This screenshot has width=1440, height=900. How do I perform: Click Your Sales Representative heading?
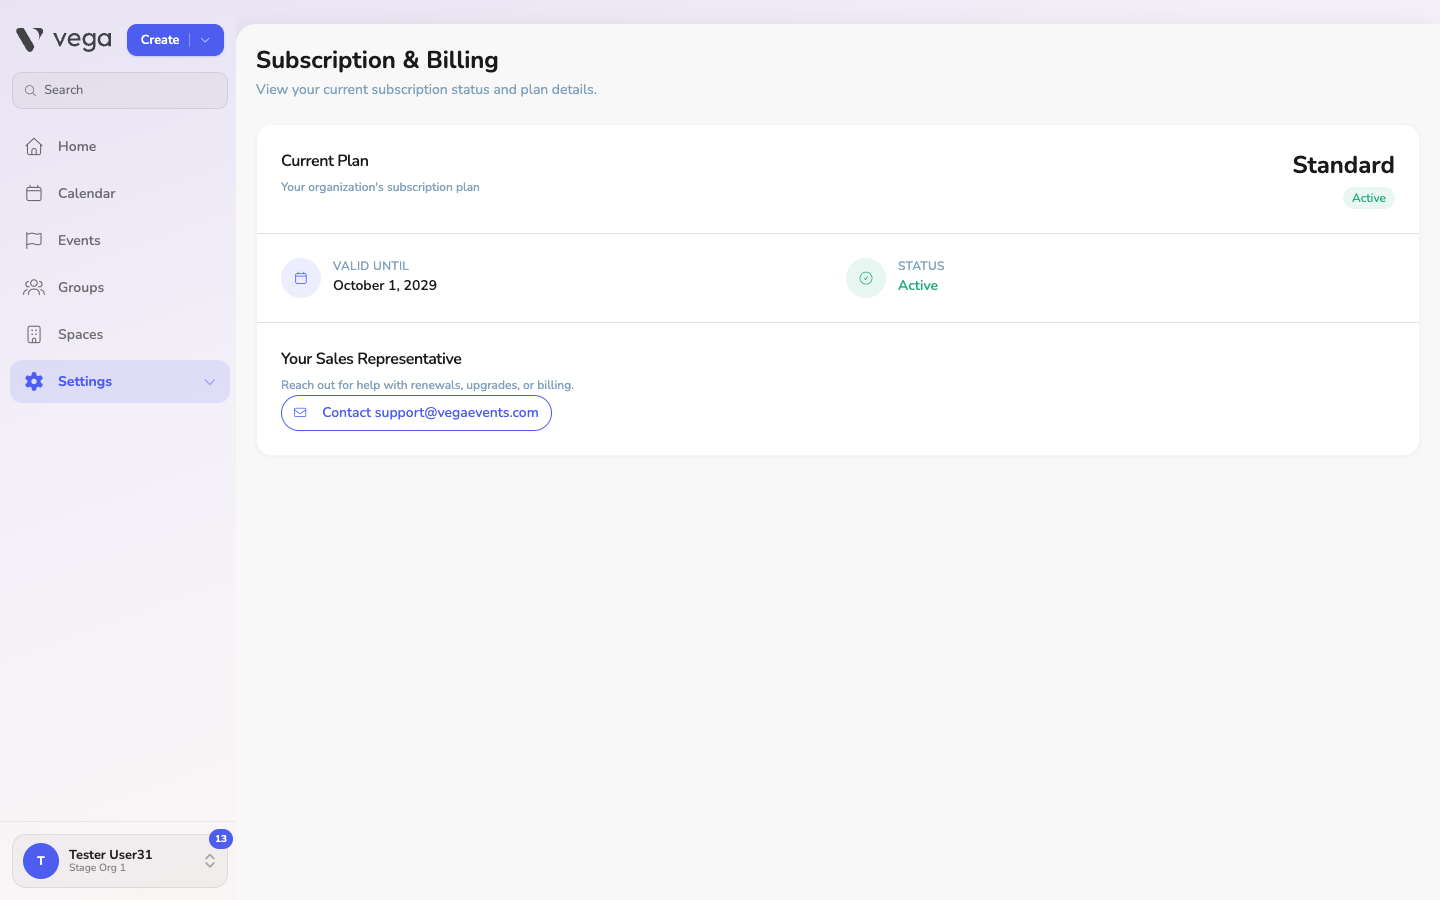coord(371,359)
